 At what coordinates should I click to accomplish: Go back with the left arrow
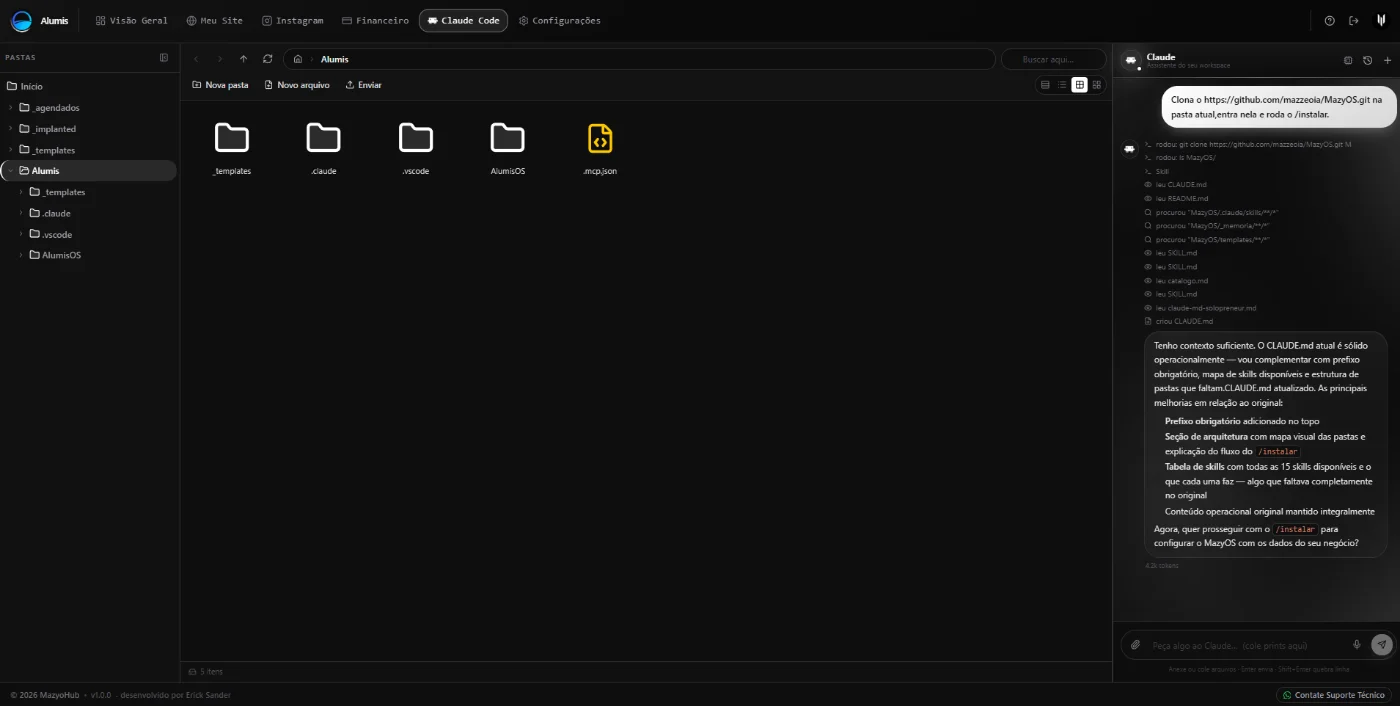196,59
